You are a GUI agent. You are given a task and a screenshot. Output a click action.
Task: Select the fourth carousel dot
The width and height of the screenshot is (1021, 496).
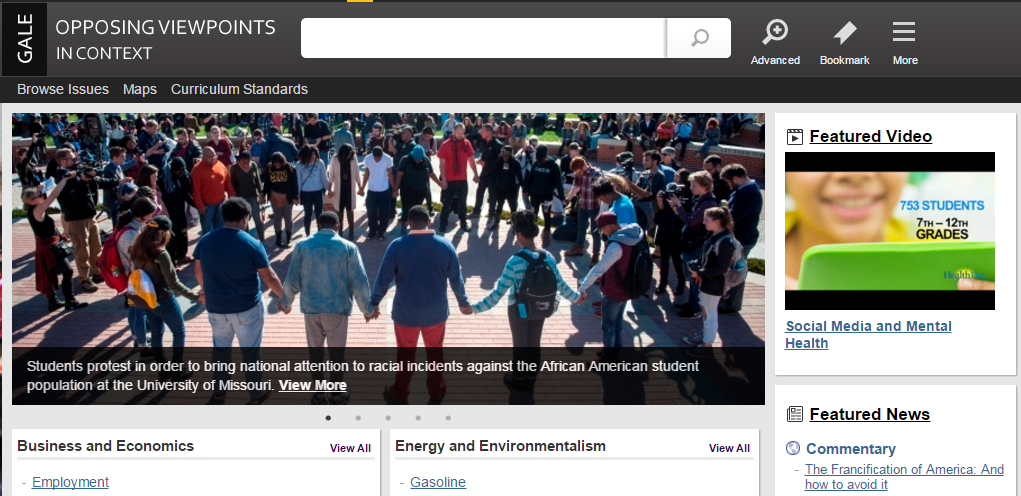[x=418, y=418]
